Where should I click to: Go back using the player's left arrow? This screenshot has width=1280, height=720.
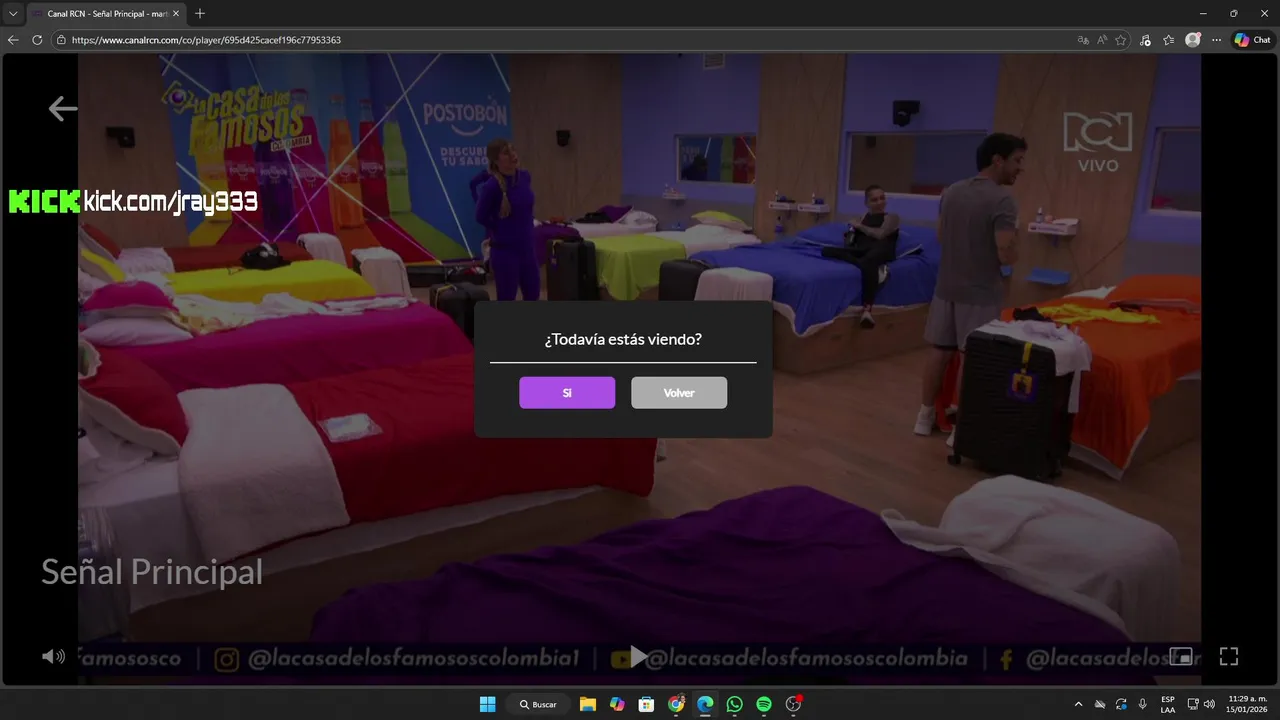(x=63, y=108)
